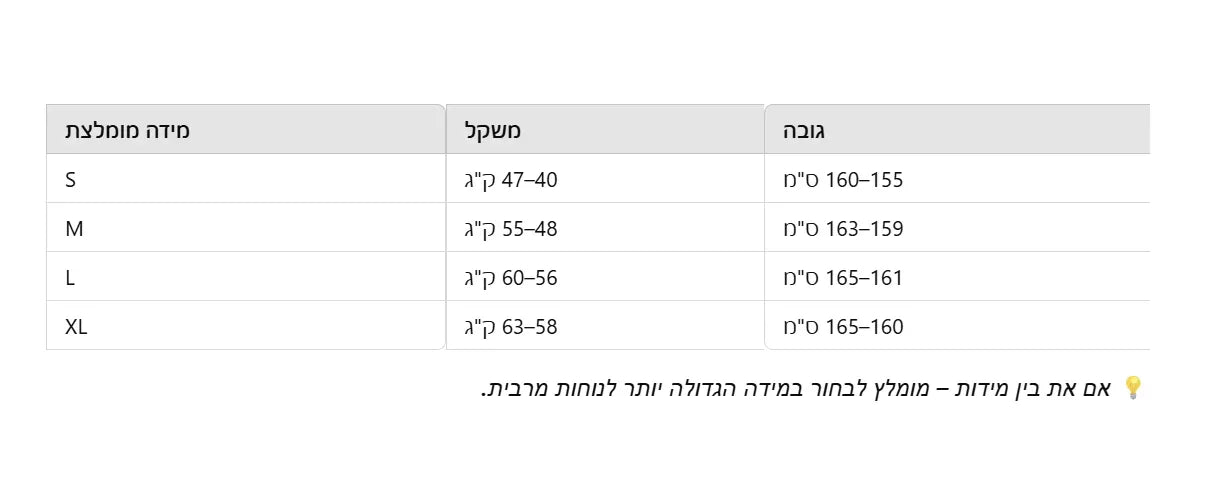1213x501 pixels.
Task: Click the words "מומלץ לבחור" in tip
Action: coord(881,388)
